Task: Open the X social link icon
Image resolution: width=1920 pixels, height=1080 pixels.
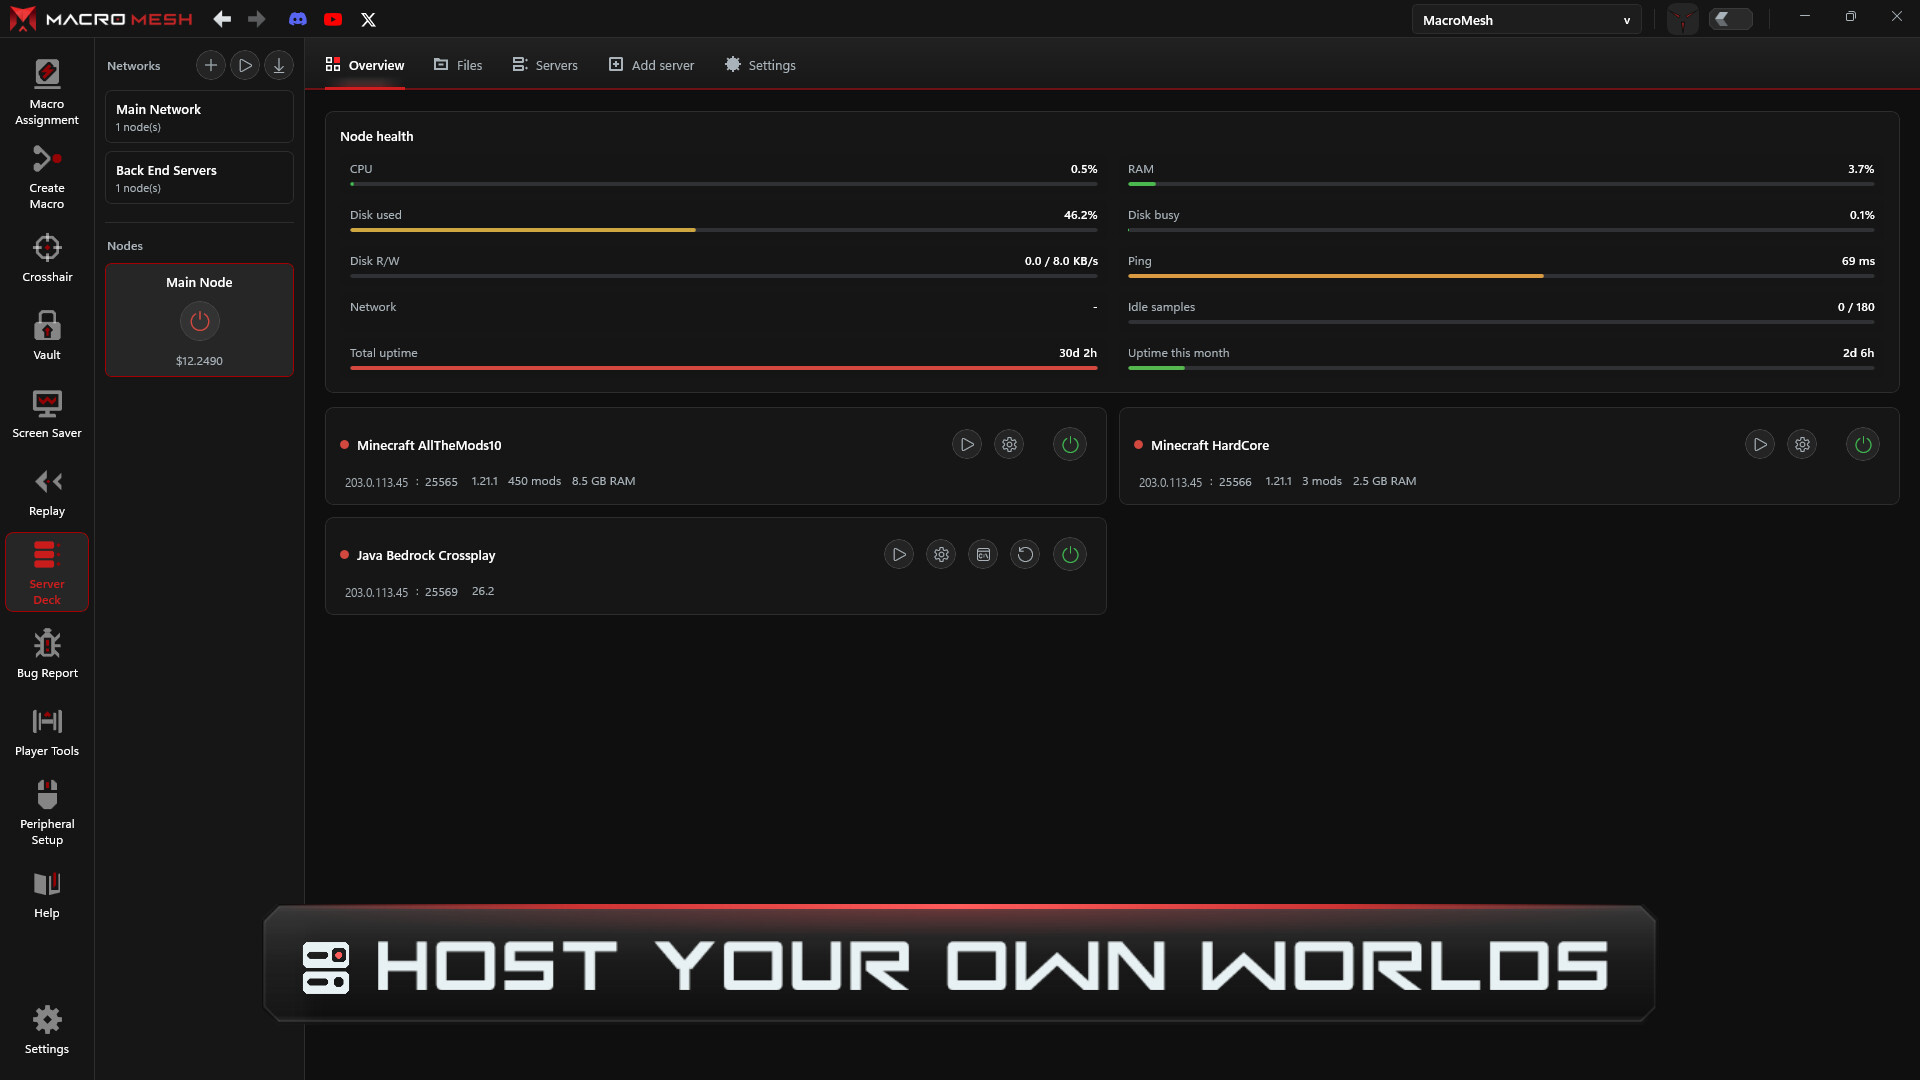Action: [368, 19]
